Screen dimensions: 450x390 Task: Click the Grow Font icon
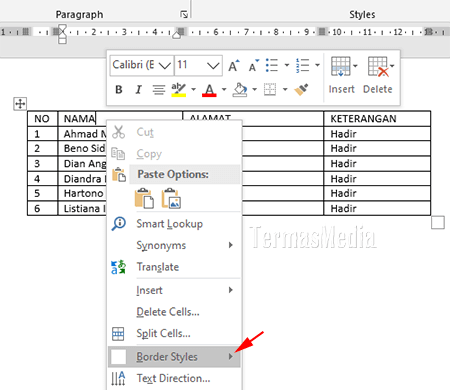[234, 65]
